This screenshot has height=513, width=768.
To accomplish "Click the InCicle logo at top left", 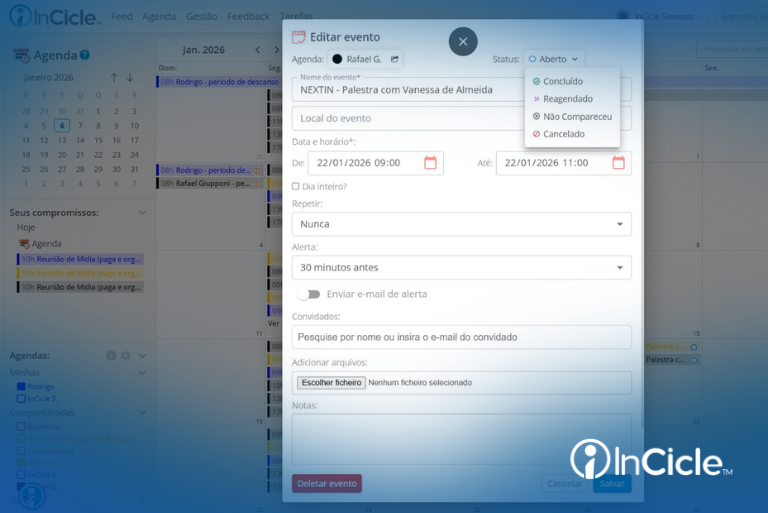I will [x=55, y=16].
